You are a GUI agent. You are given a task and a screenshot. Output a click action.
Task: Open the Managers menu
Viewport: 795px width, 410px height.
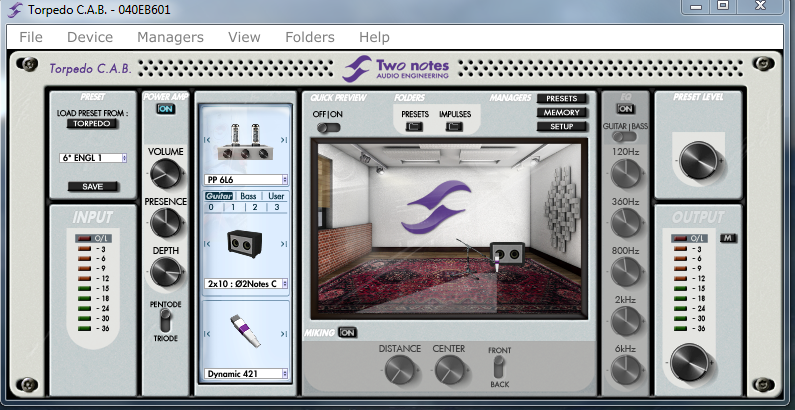pyautogui.click(x=170, y=38)
